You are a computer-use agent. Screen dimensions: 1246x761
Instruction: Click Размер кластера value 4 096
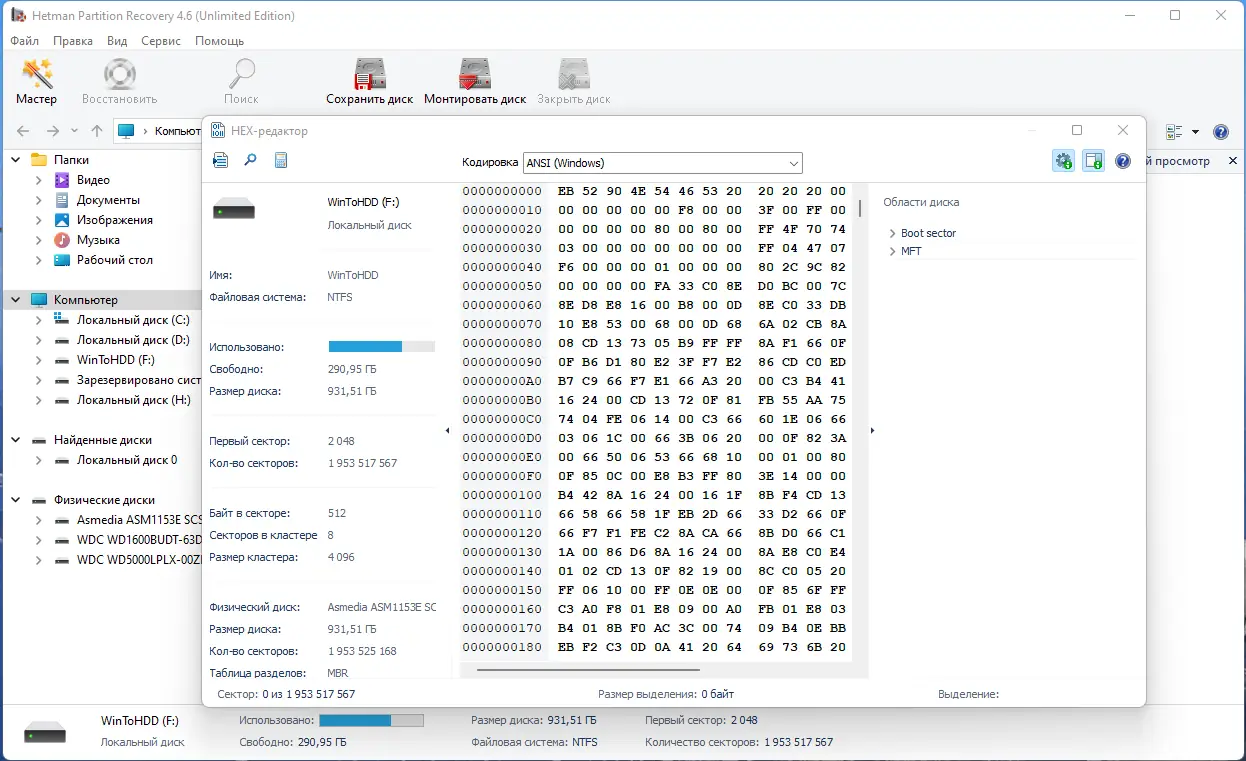pyautogui.click(x=341, y=557)
